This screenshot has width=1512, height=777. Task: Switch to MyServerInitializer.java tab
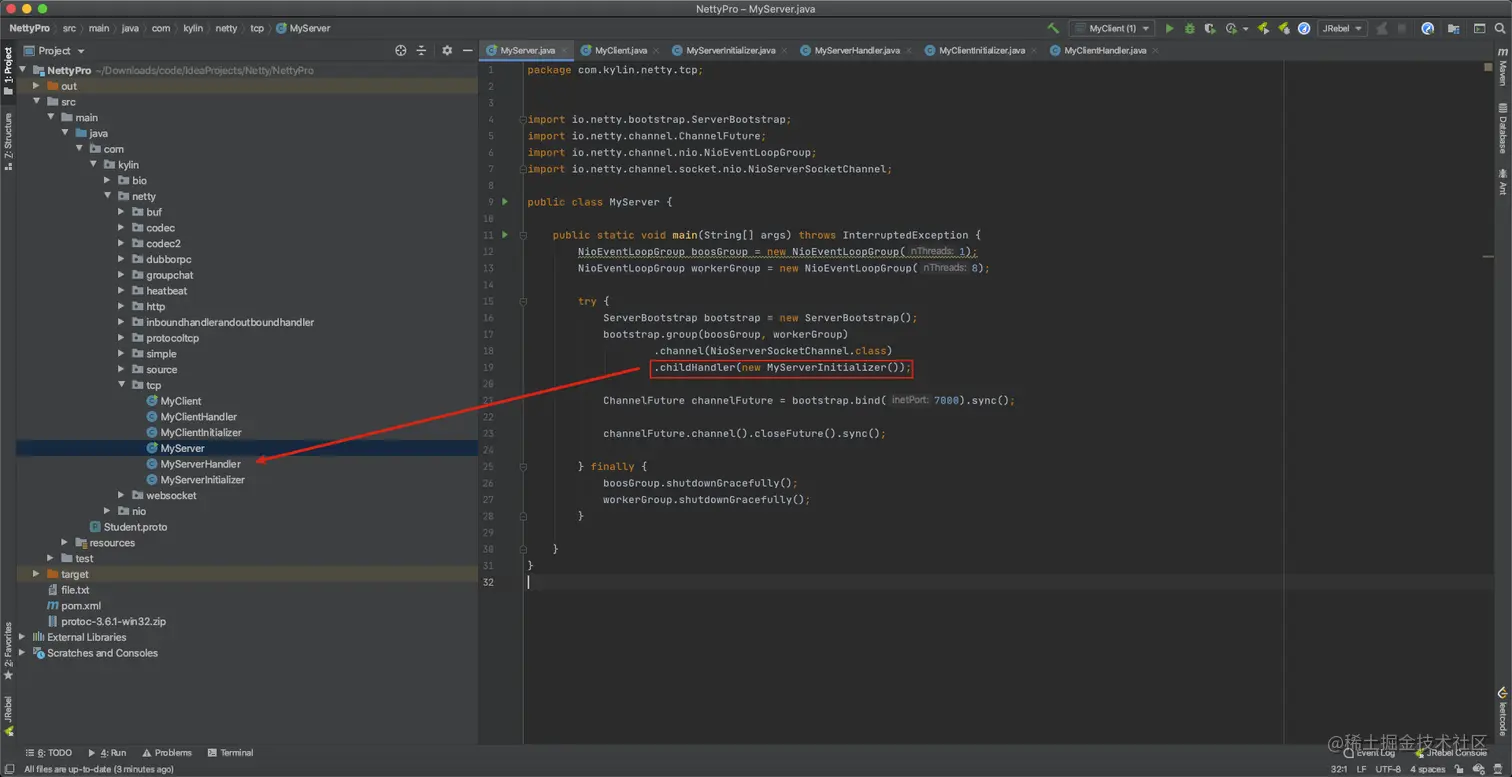point(730,50)
